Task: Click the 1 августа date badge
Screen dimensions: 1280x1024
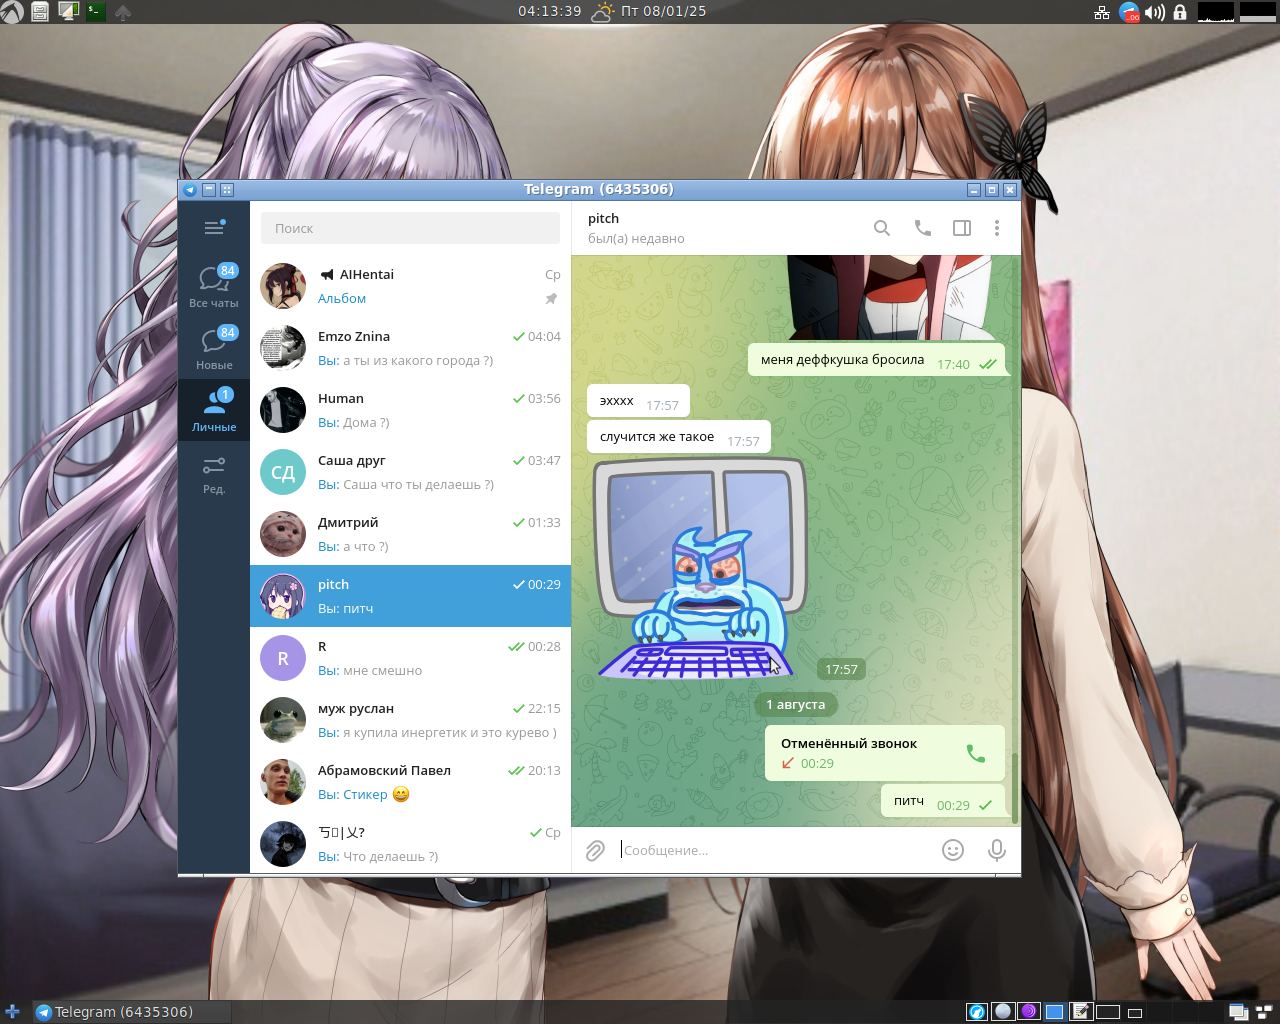Action: (796, 704)
